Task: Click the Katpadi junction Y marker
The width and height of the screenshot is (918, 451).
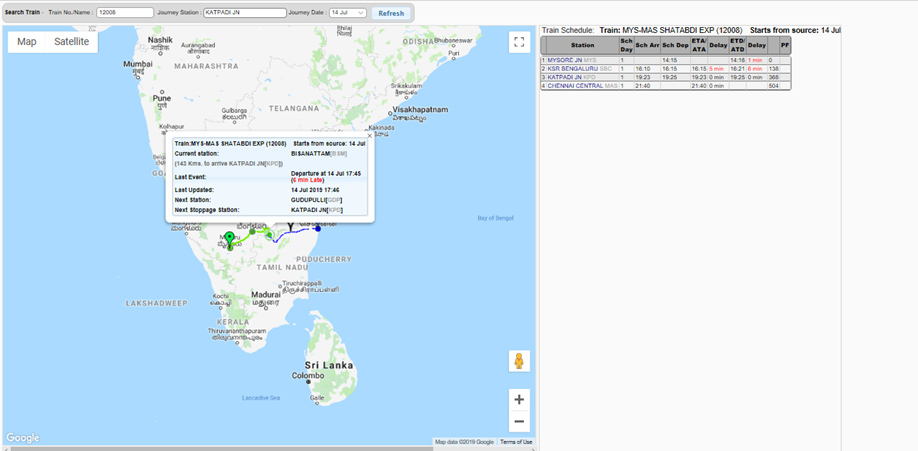Action: 289,227
